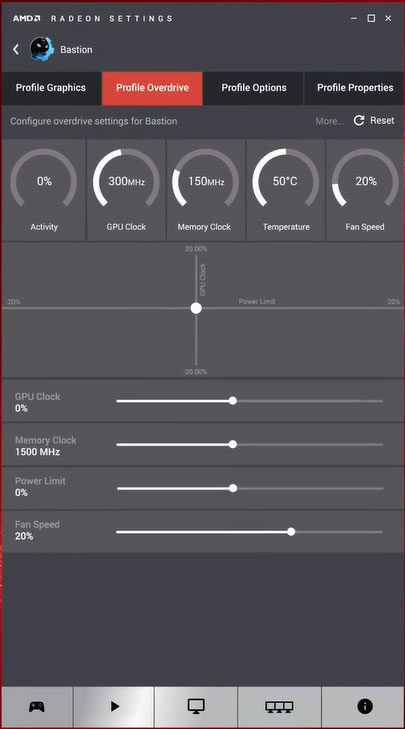Click the Temperature gauge tile
The width and height of the screenshot is (405, 729).
coord(285,190)
